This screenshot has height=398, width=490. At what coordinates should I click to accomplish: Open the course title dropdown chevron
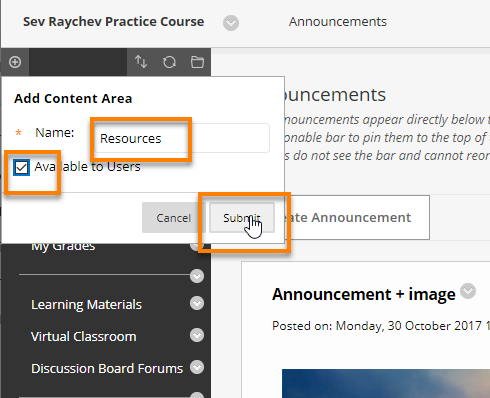(x=231, y=23)
